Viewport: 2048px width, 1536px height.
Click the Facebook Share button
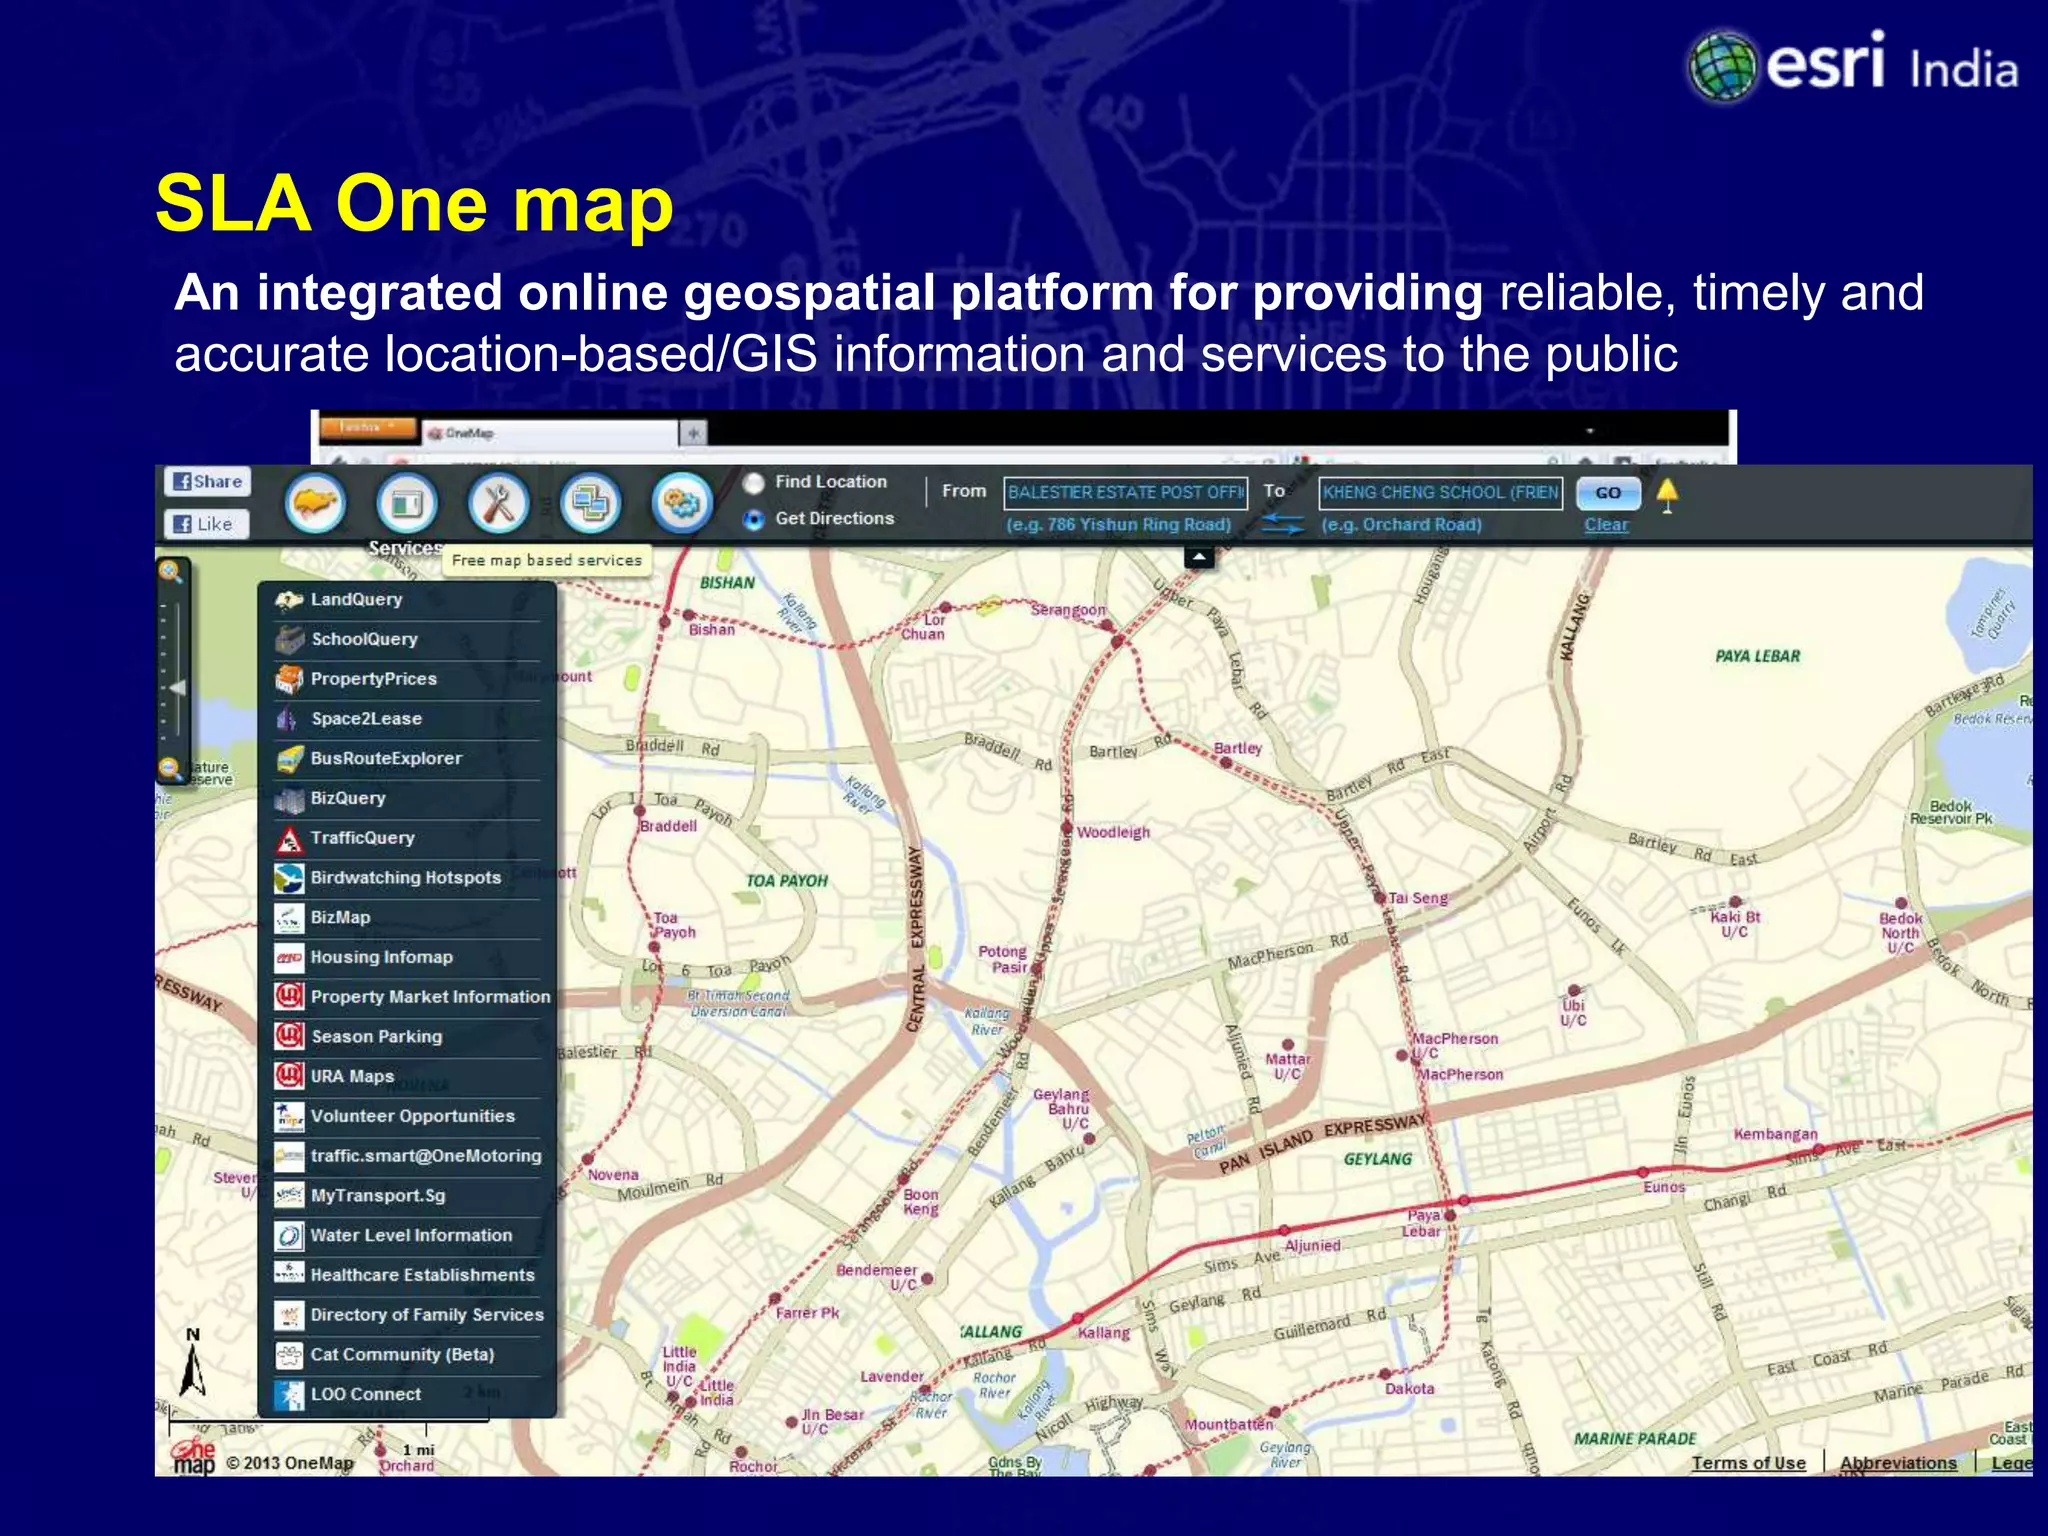point(208,482)
